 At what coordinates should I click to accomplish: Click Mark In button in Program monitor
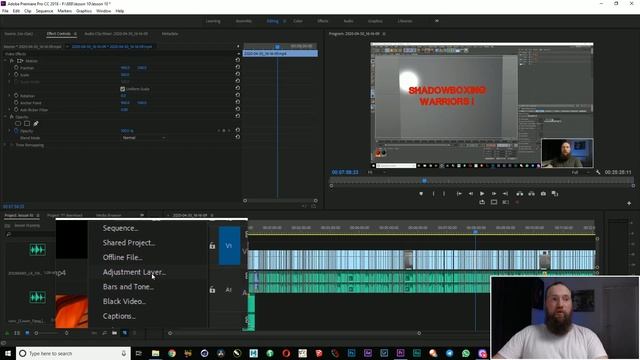click(433, 194)
